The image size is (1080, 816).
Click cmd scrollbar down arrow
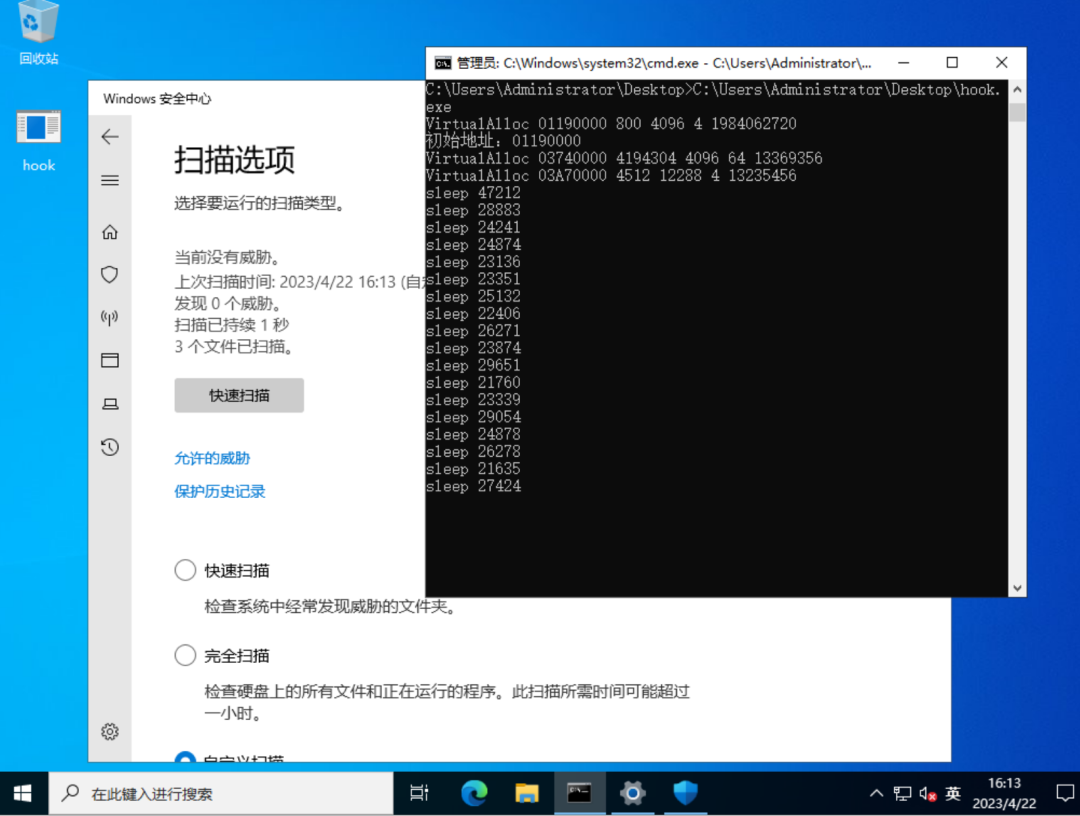tap(1017, 588)
